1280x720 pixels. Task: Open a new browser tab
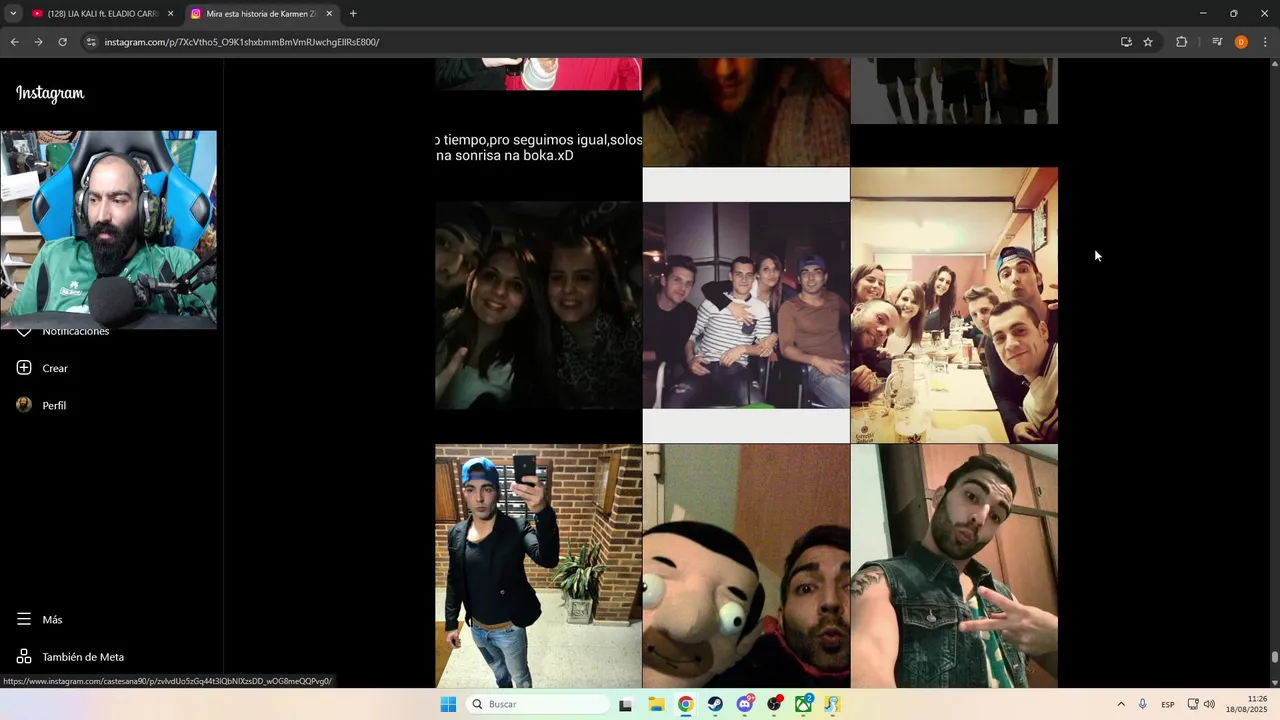point(353,14)
